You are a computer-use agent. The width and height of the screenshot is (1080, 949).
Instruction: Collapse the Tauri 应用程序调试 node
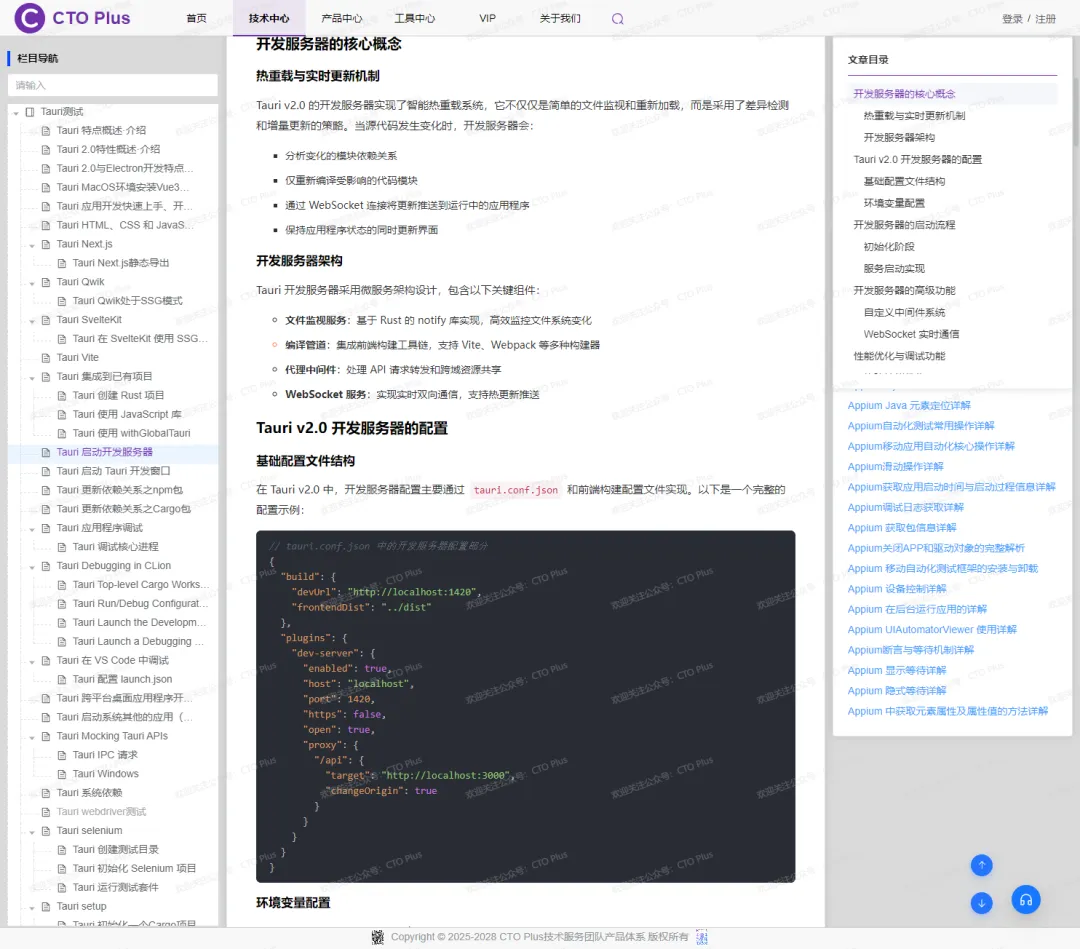(x=32, y=529)
